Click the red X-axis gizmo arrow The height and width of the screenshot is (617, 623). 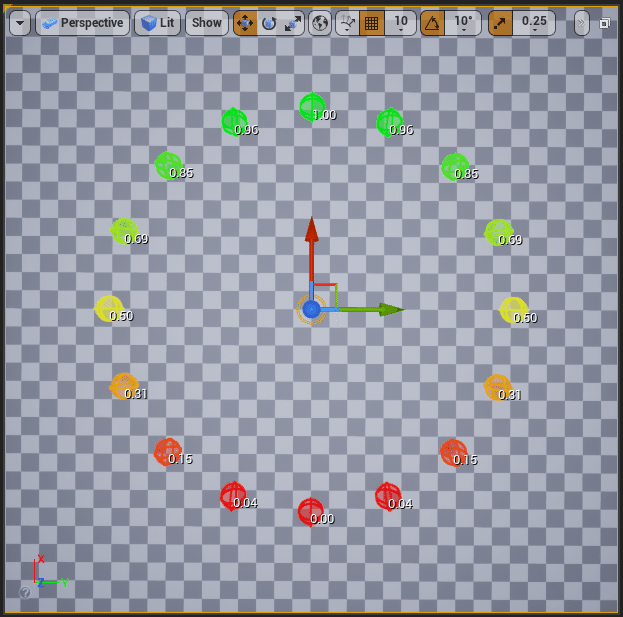click(312, 248)
